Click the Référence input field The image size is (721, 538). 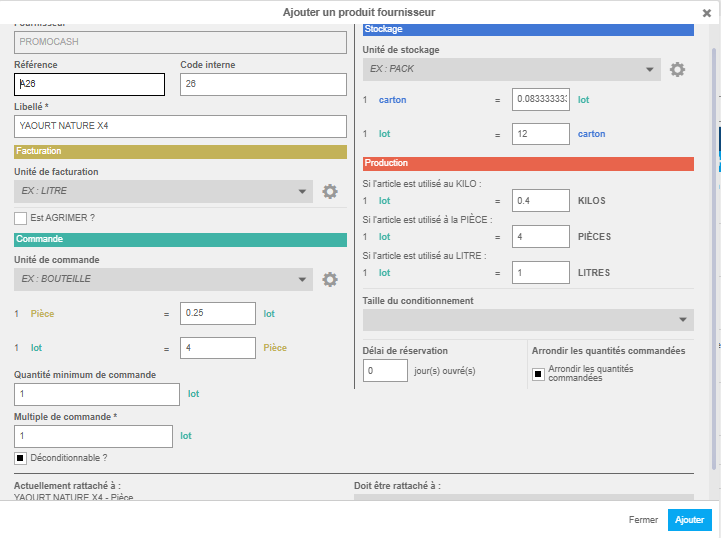(89, 85)
